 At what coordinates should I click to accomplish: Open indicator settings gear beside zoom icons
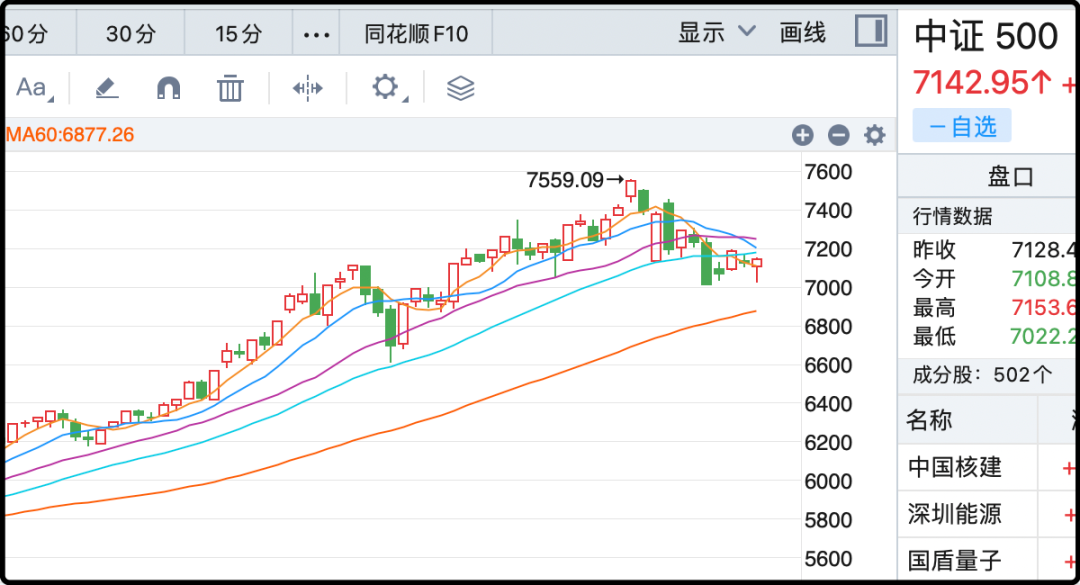point(875,135)
